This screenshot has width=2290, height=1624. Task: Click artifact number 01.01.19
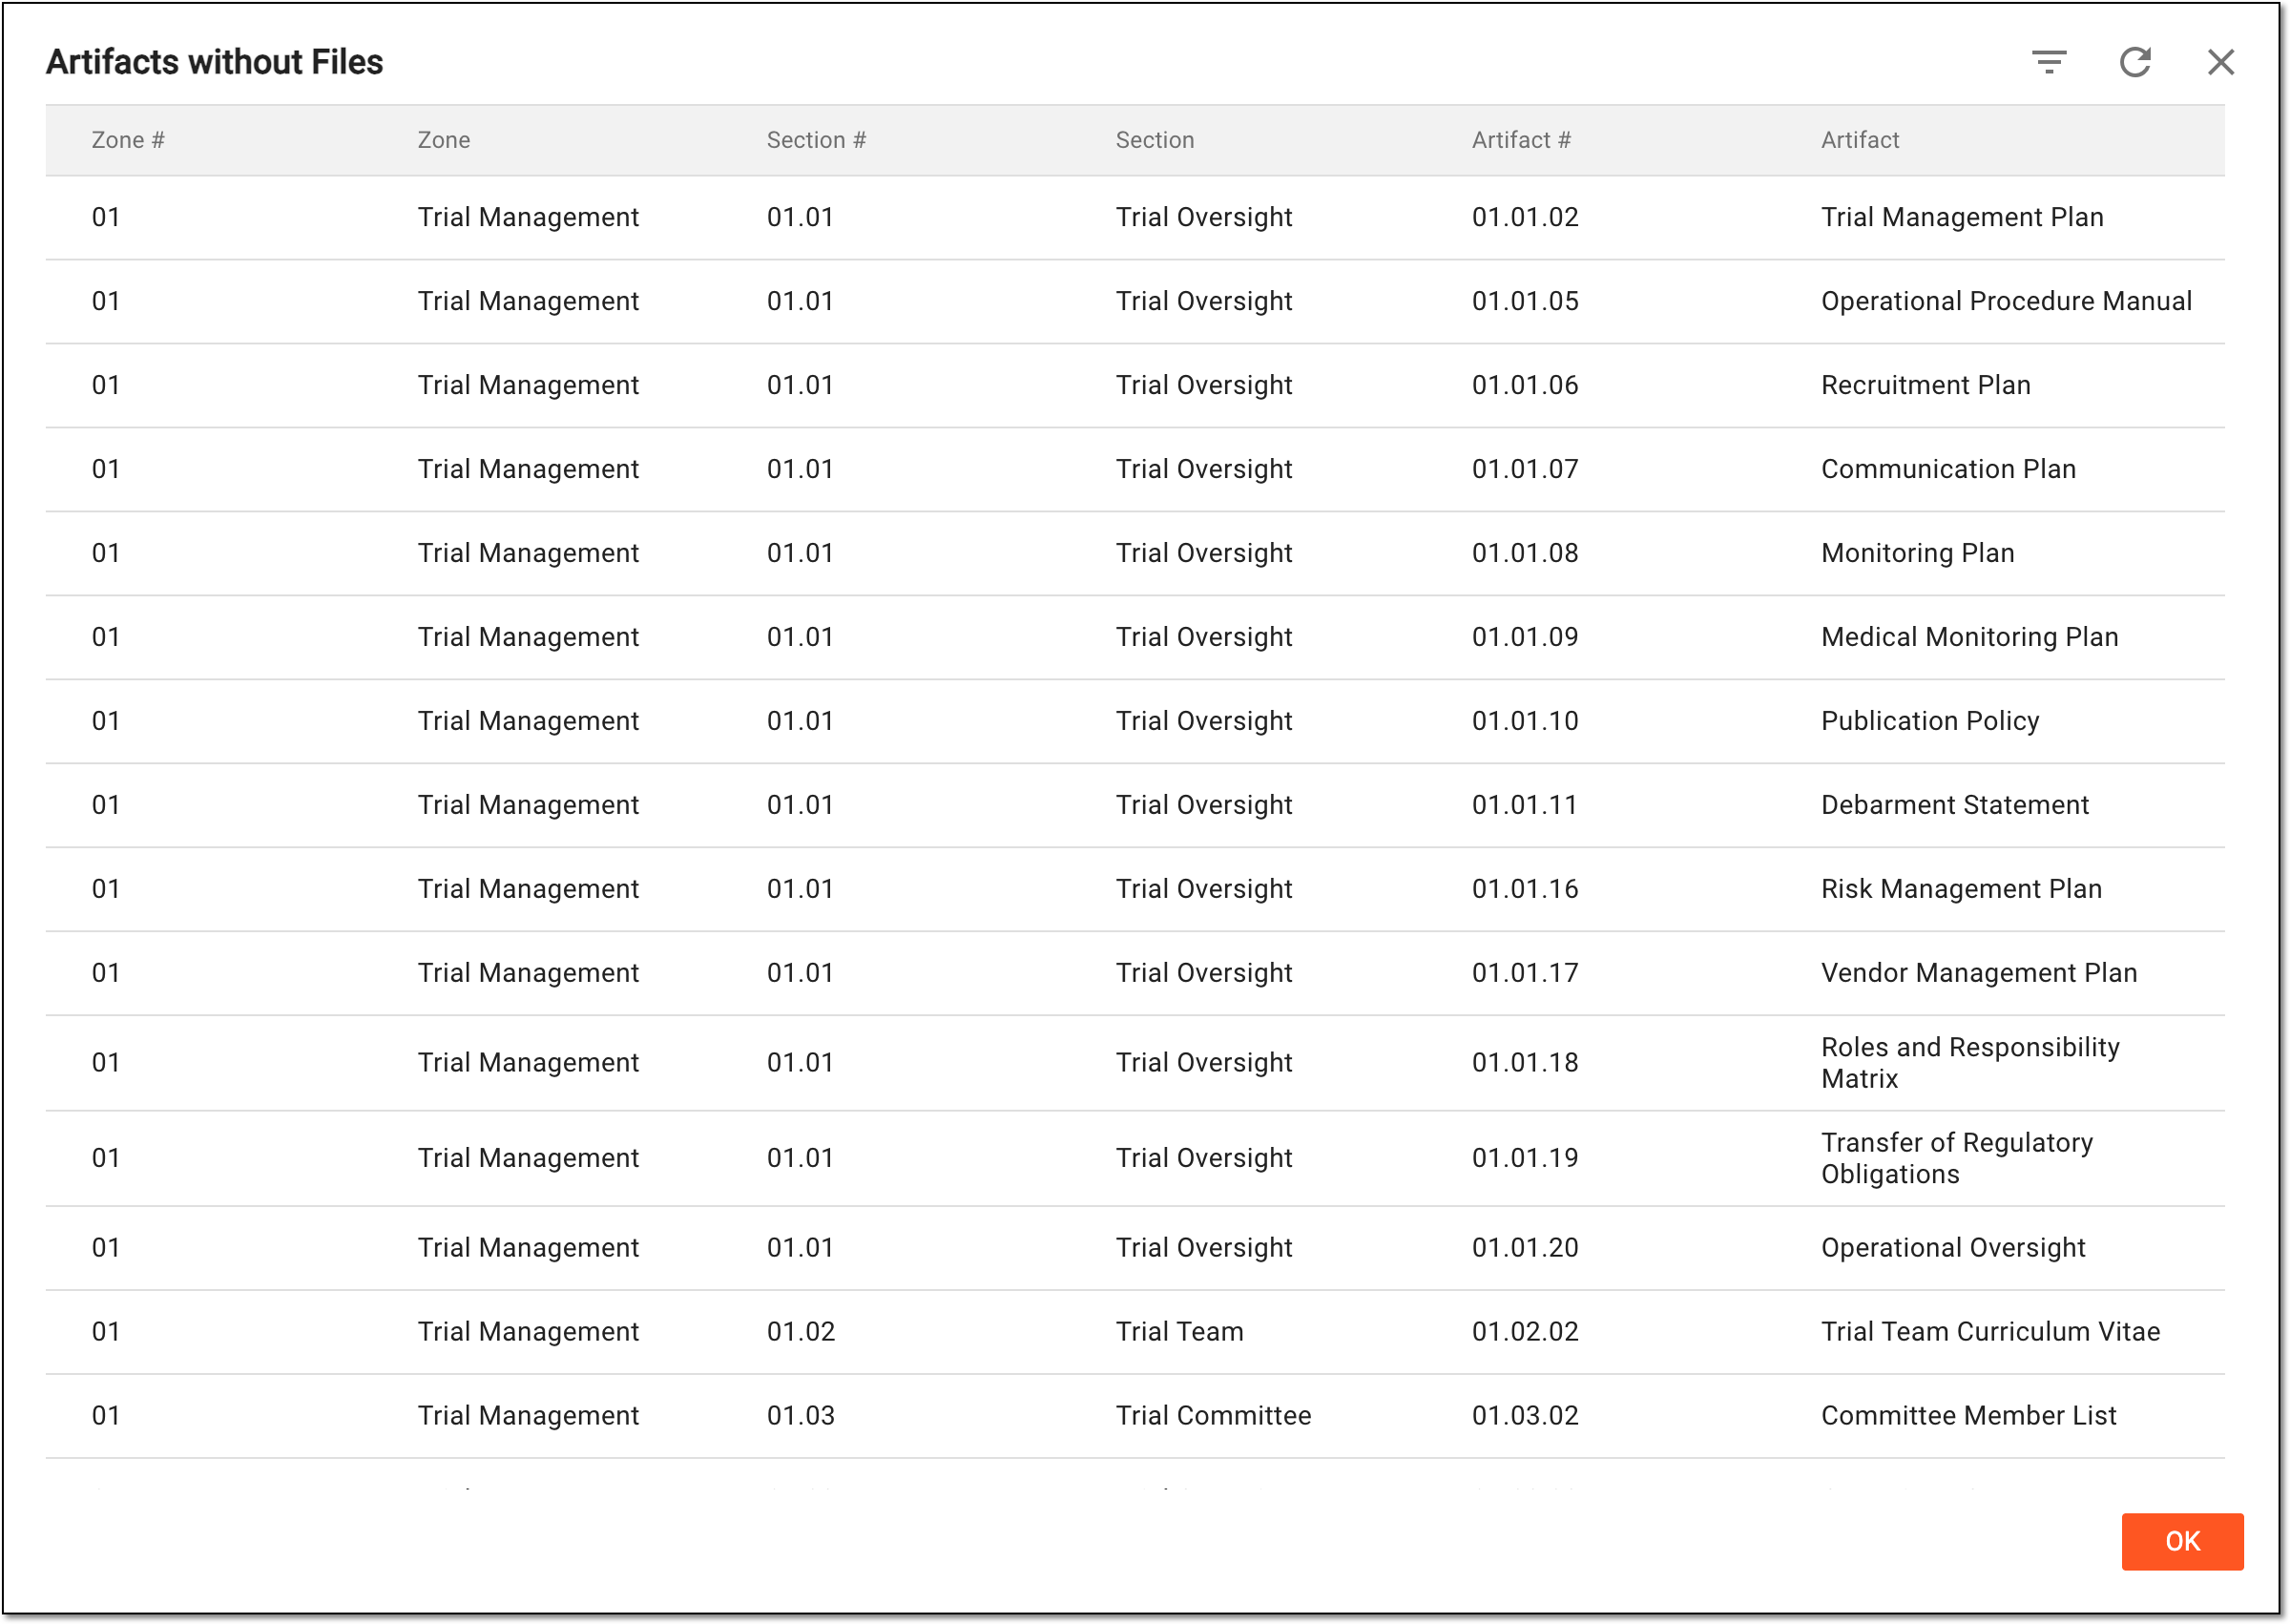click(1525, 1158)
